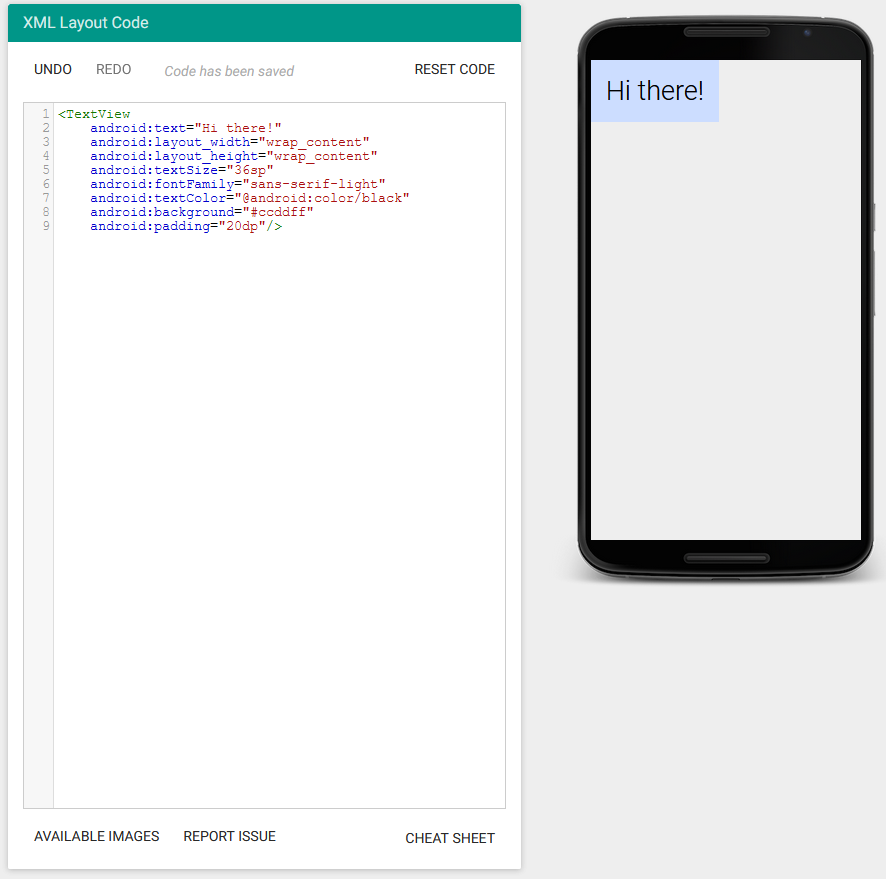Click the phone's front camera lens

(x=807, y=32)
